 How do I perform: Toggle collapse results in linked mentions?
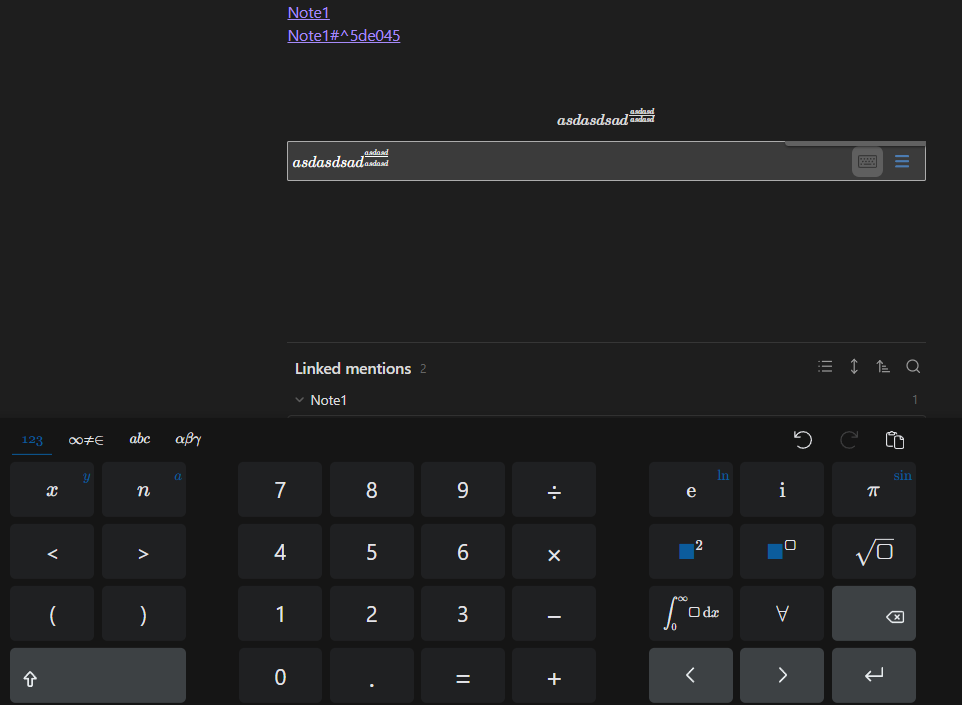[x=825, y=367]
